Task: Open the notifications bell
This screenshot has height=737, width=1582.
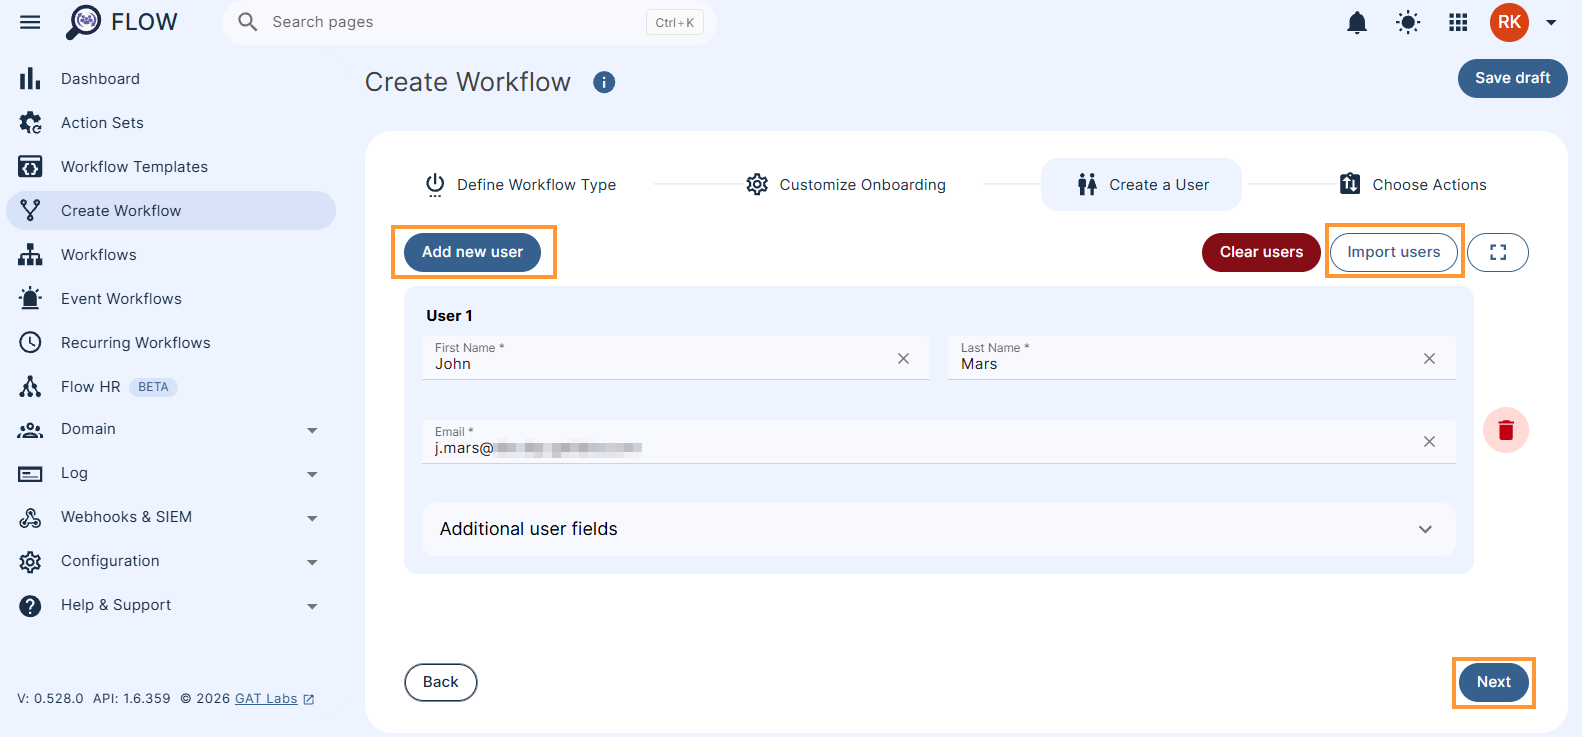Action: pos(1357,22)
